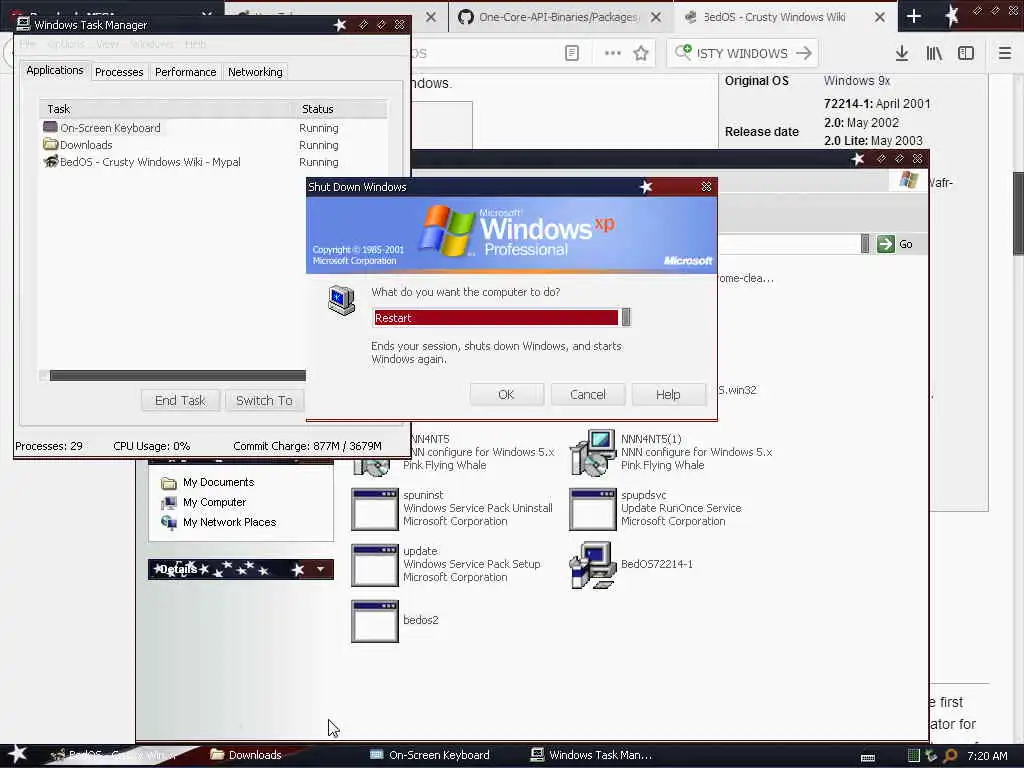This screenshot has width=1024, height=768.
Task: Switch to Windows Task Manager taskbar button
Action: [592, 755]
